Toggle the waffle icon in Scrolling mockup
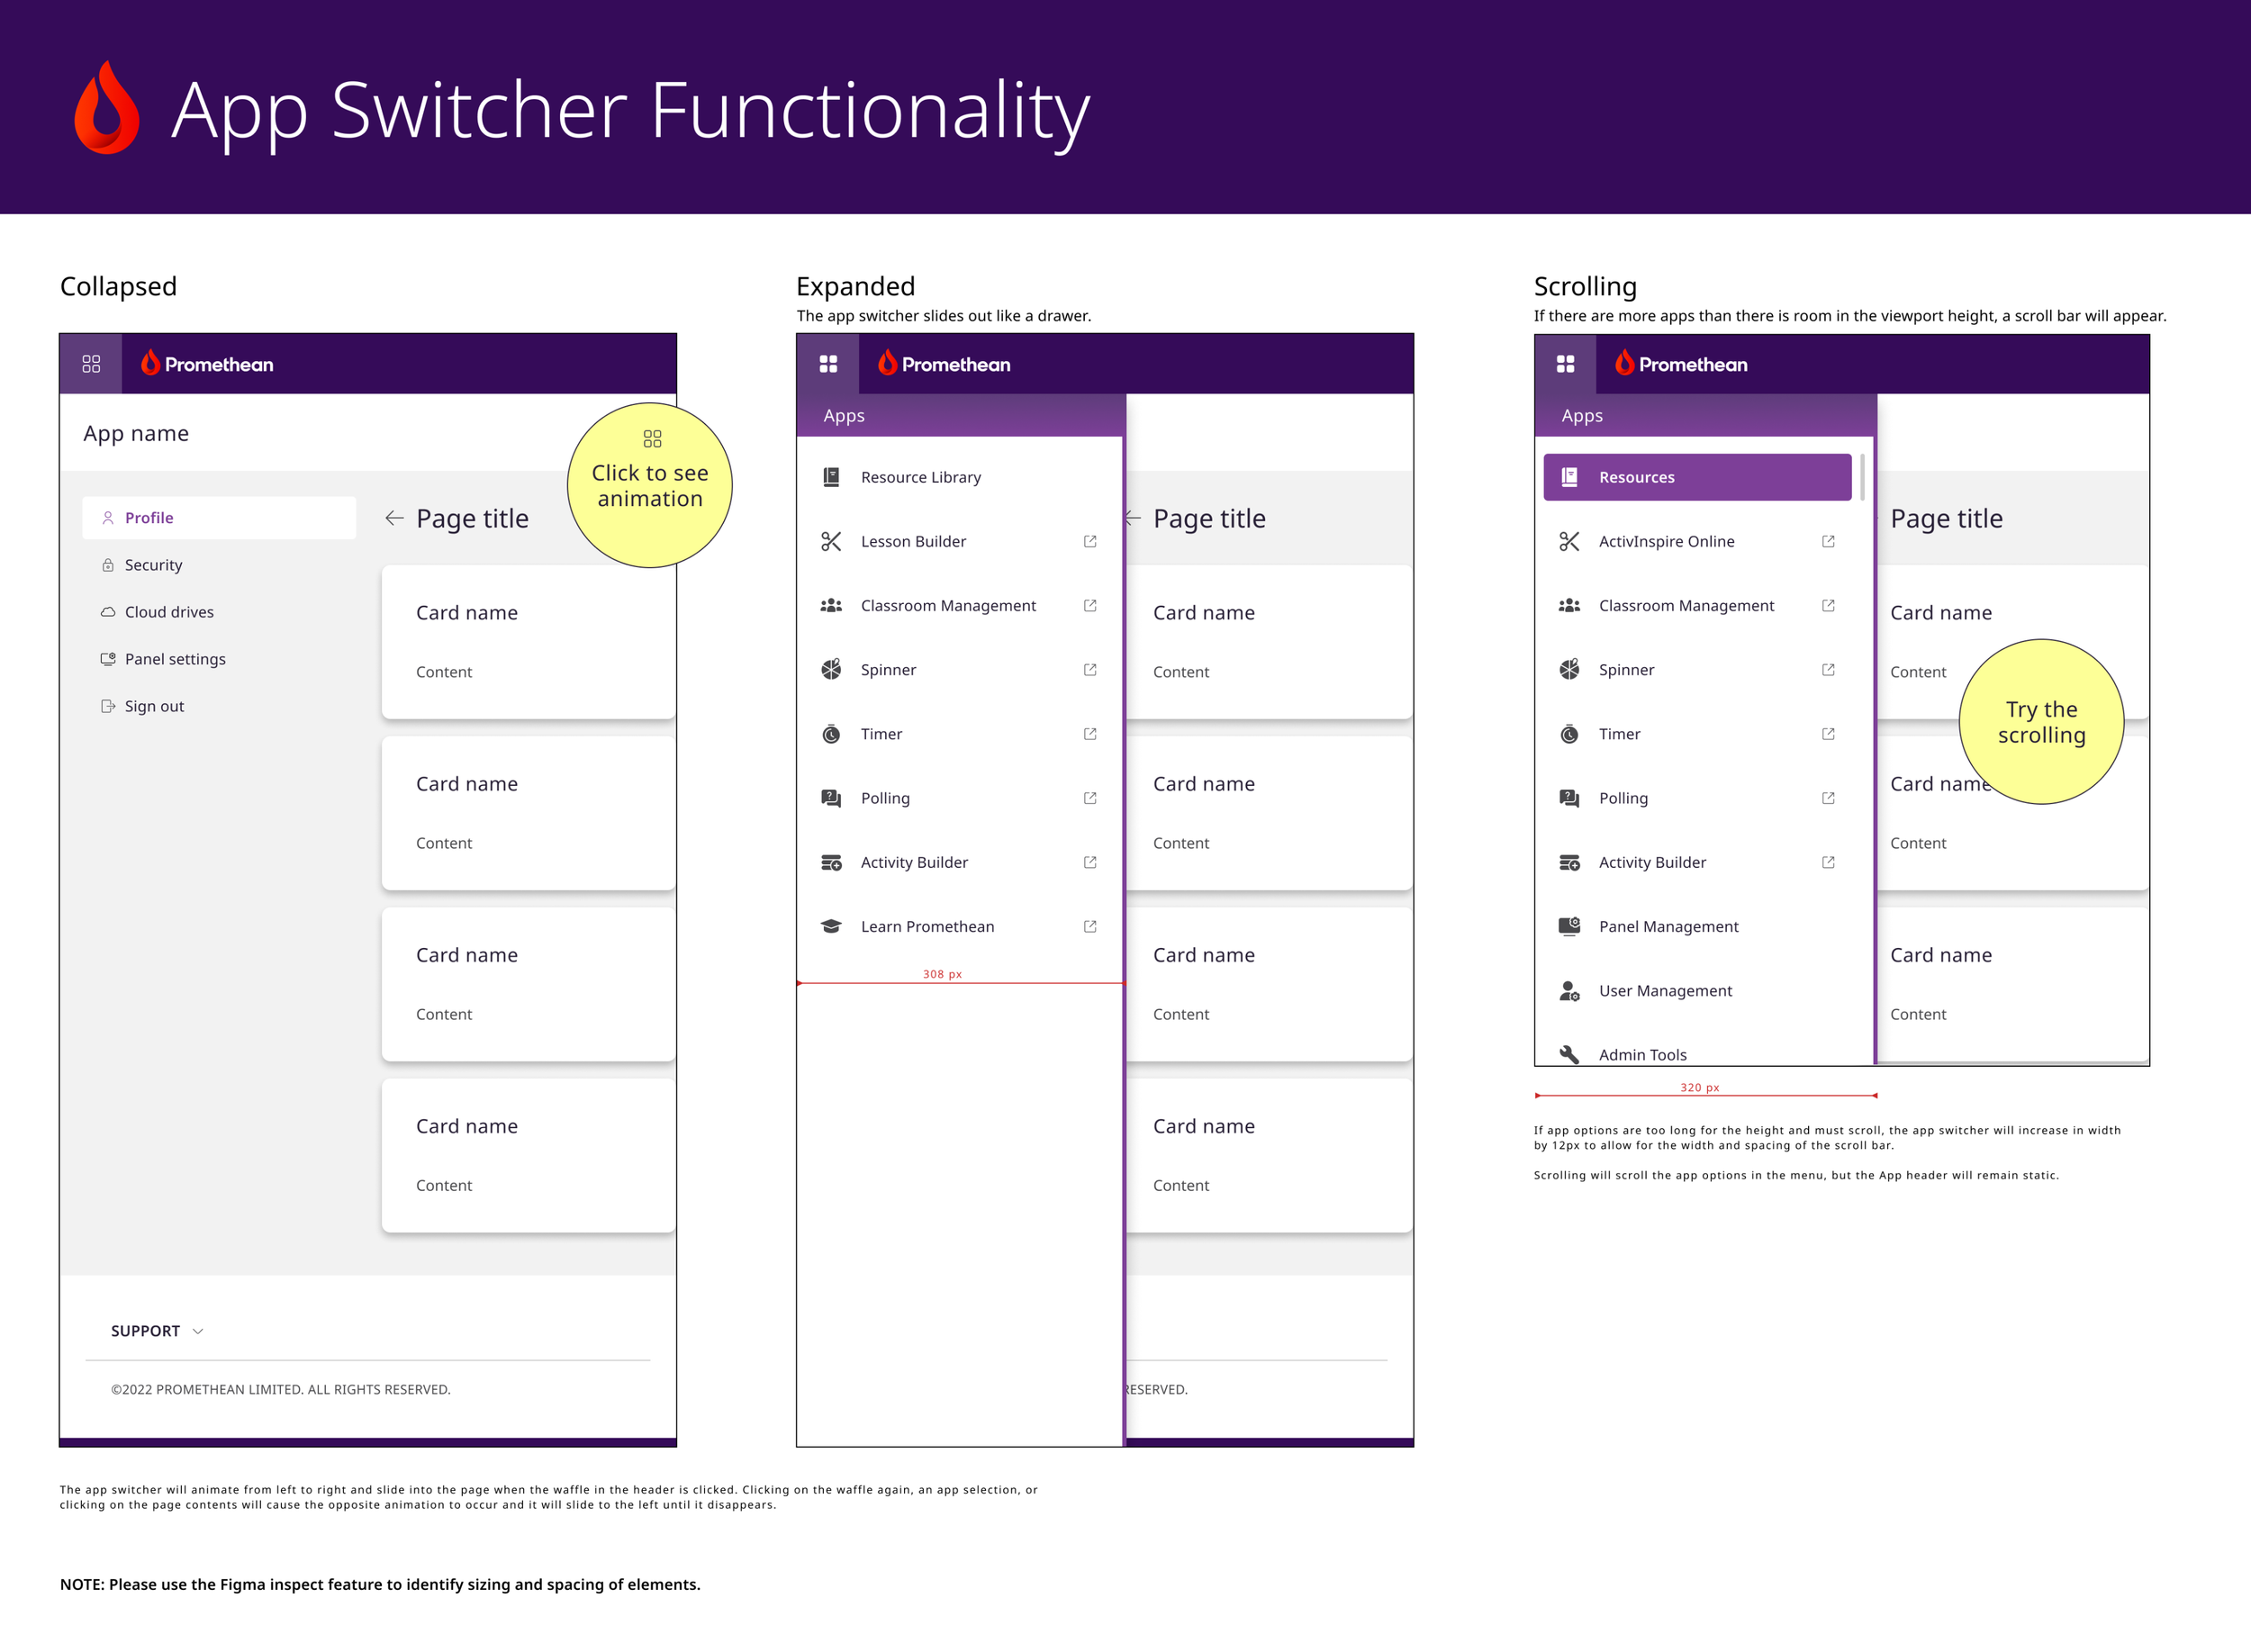Viewport: 2251px width, 1652px height. pyautogui.click(x=1565, y=364)
